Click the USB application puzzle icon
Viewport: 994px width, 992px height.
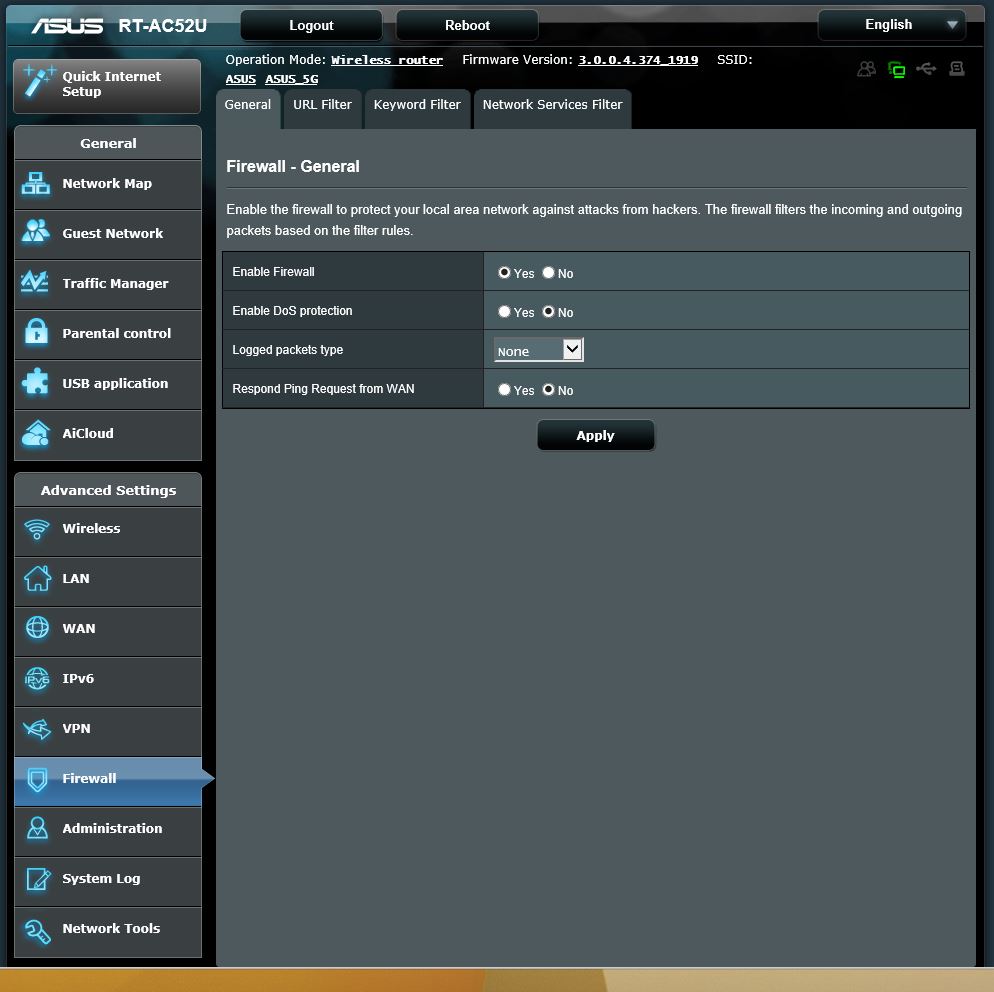36,382
